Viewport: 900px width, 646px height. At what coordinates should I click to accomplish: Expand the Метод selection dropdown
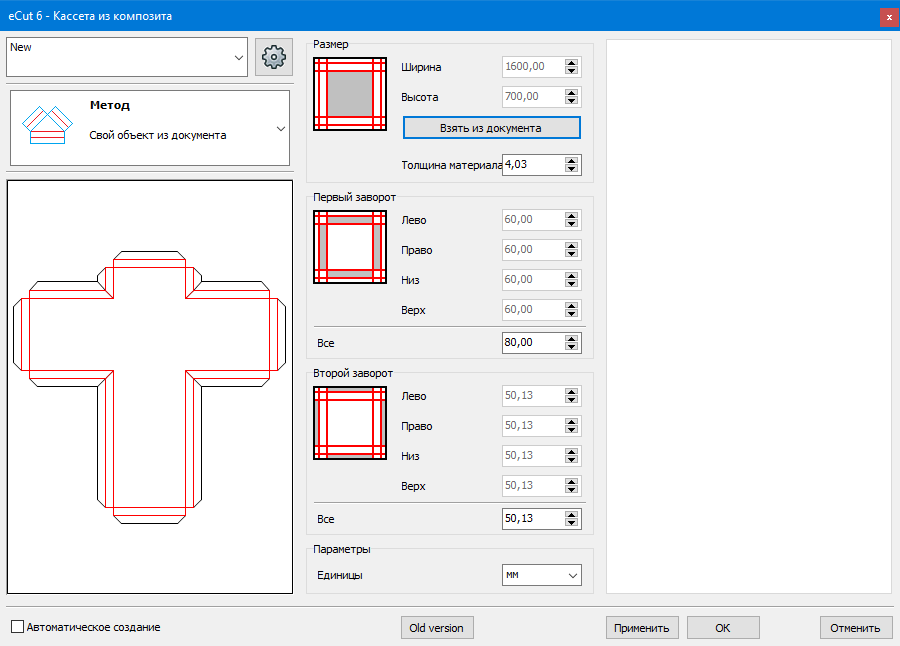pyautogui.click(x=280, y=128)
